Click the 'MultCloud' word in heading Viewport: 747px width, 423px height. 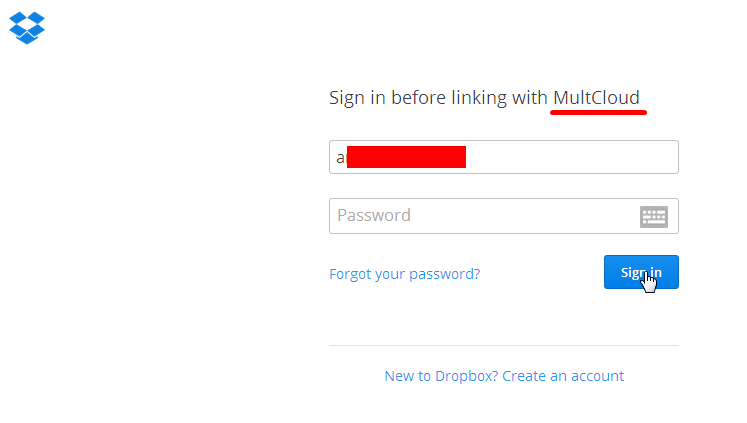(596, 98)
